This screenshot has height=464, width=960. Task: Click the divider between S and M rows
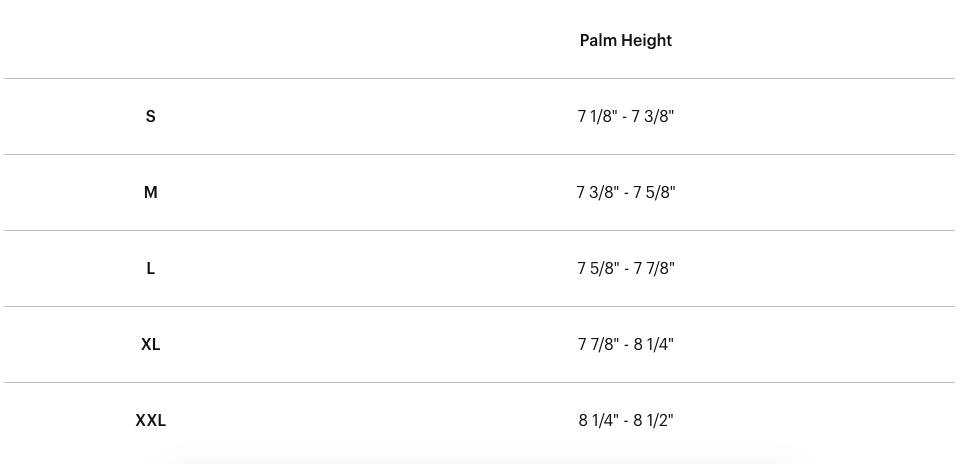pyautogui.click(x=480, y=154)
